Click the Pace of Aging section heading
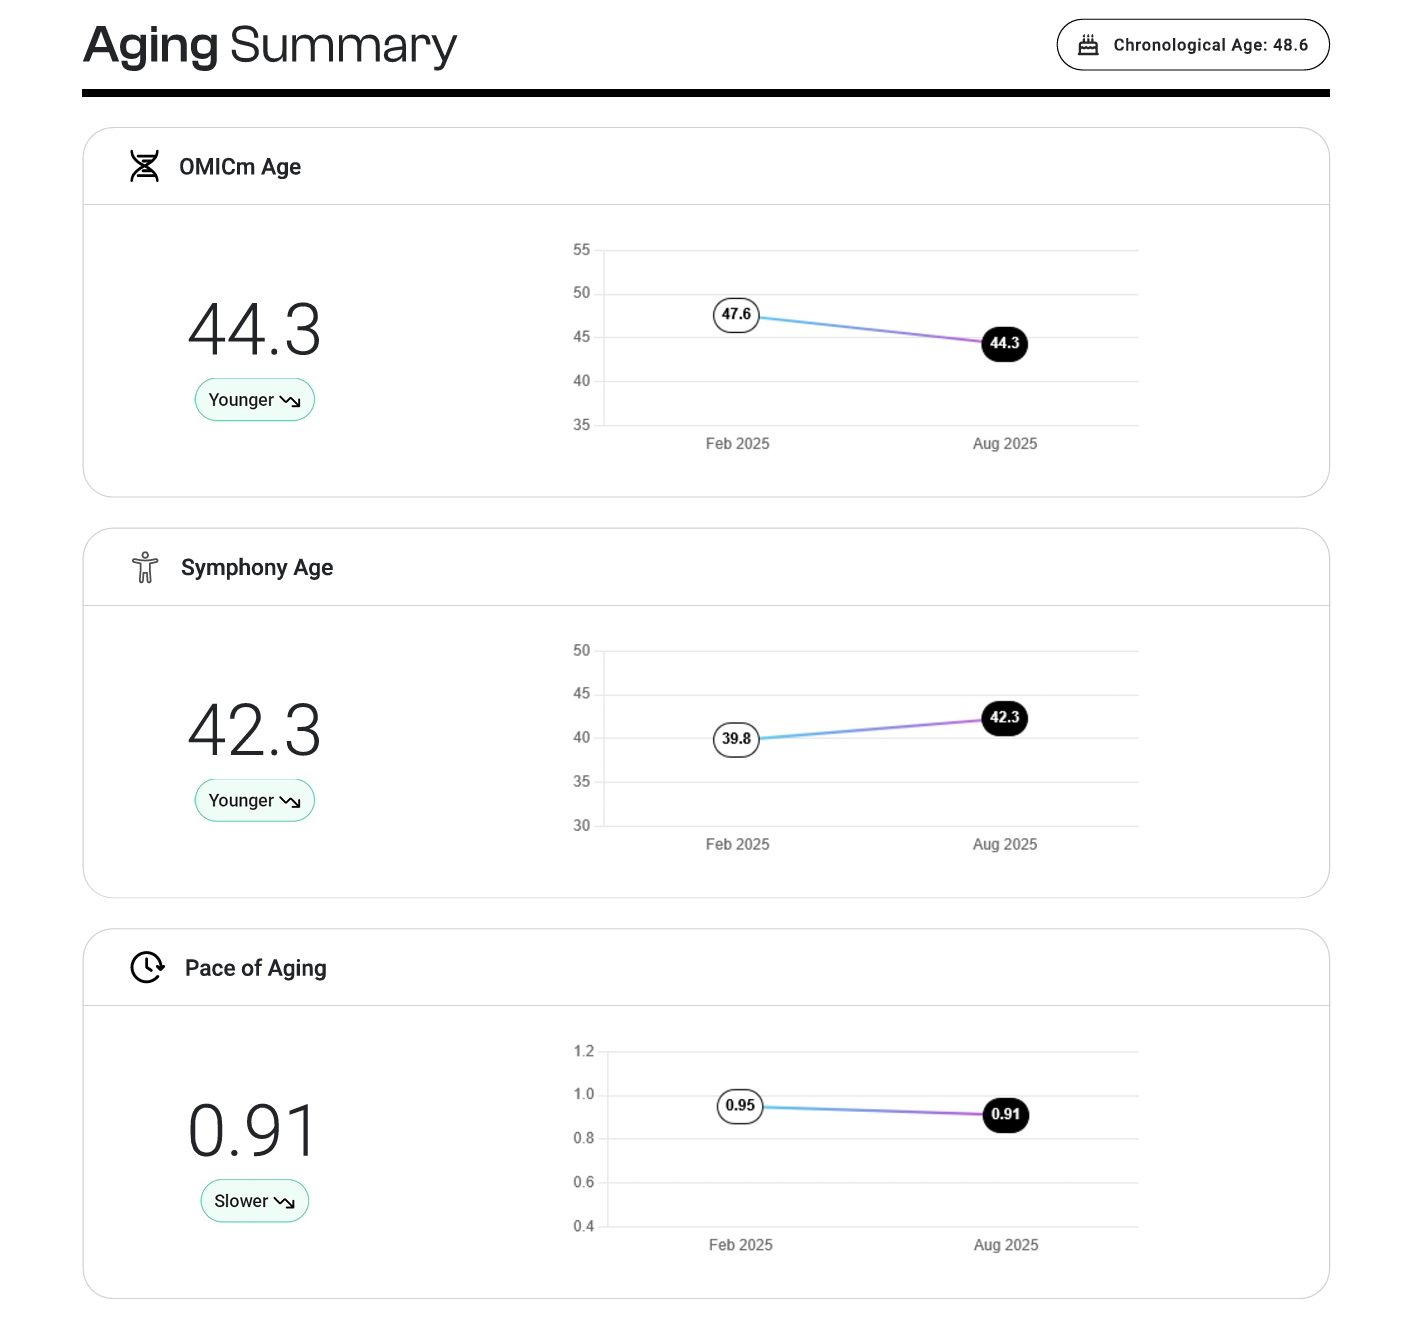Image resolution: width=1412 pixels, height=1322 pixels. pyautogui.click(x=256, y=968)
